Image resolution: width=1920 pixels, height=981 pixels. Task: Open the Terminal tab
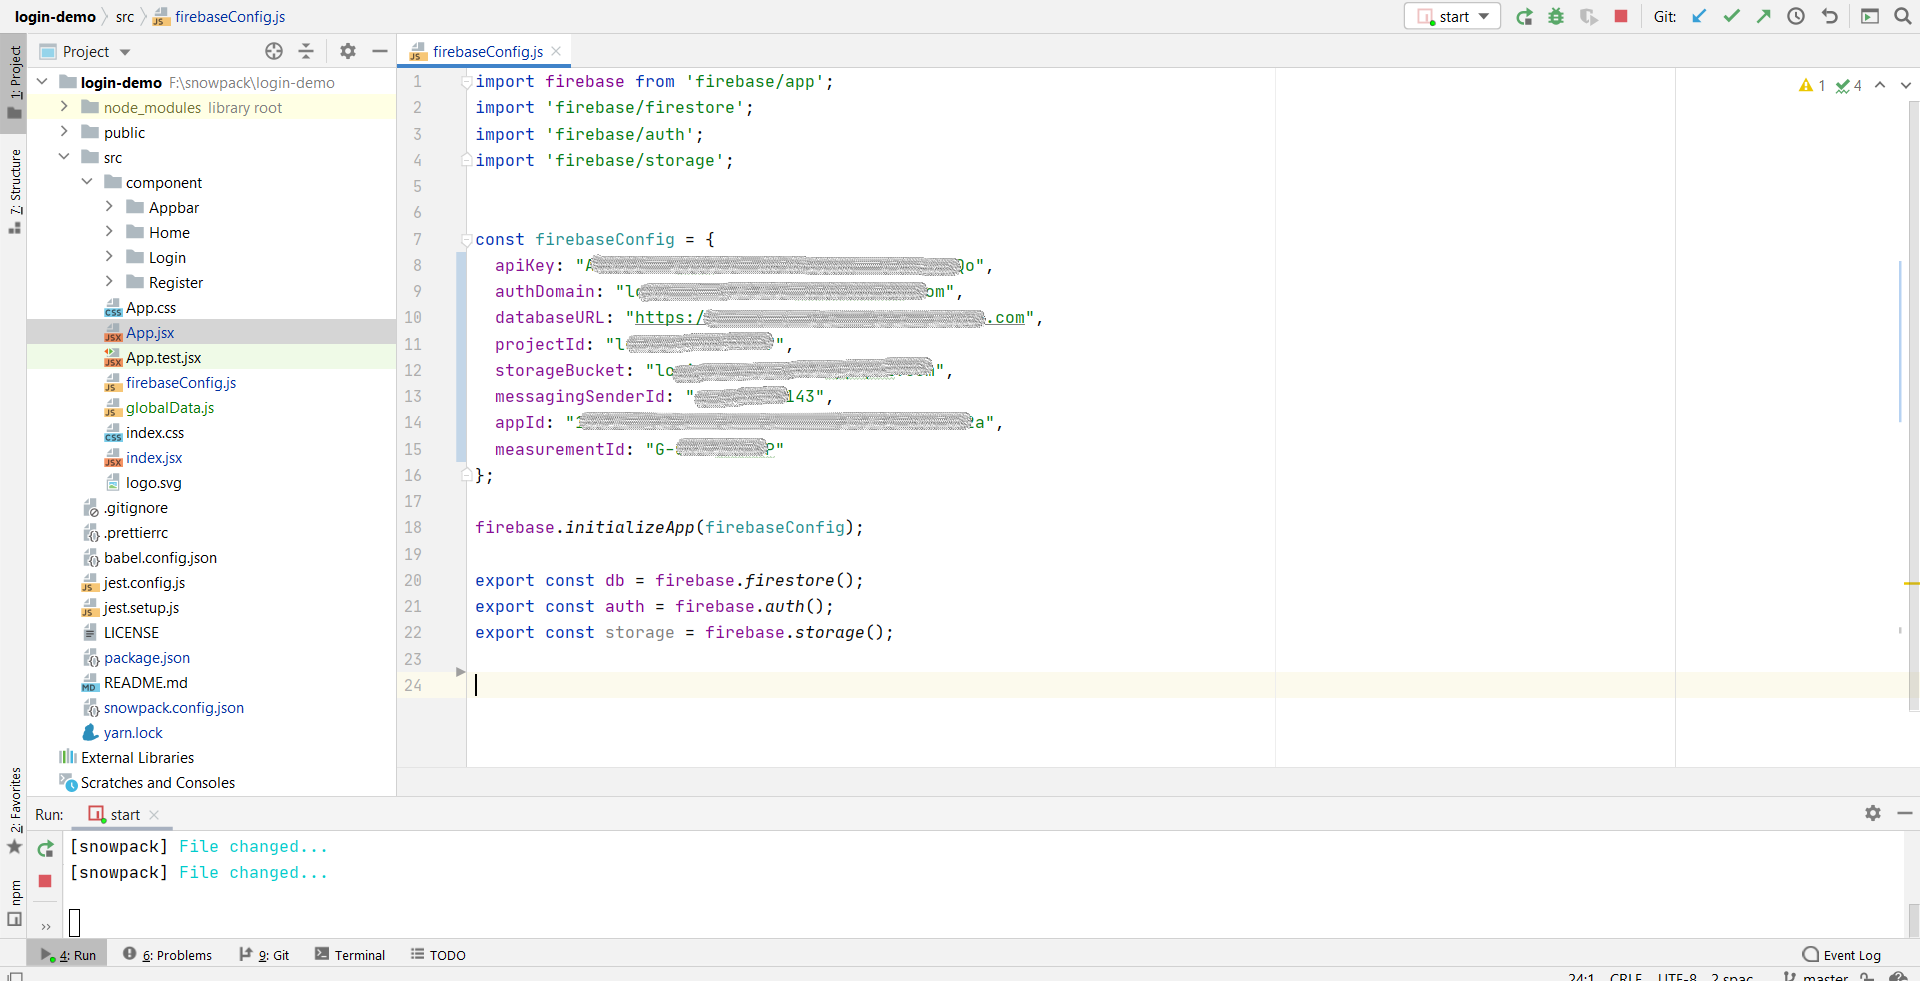click(x=350, y=955)
